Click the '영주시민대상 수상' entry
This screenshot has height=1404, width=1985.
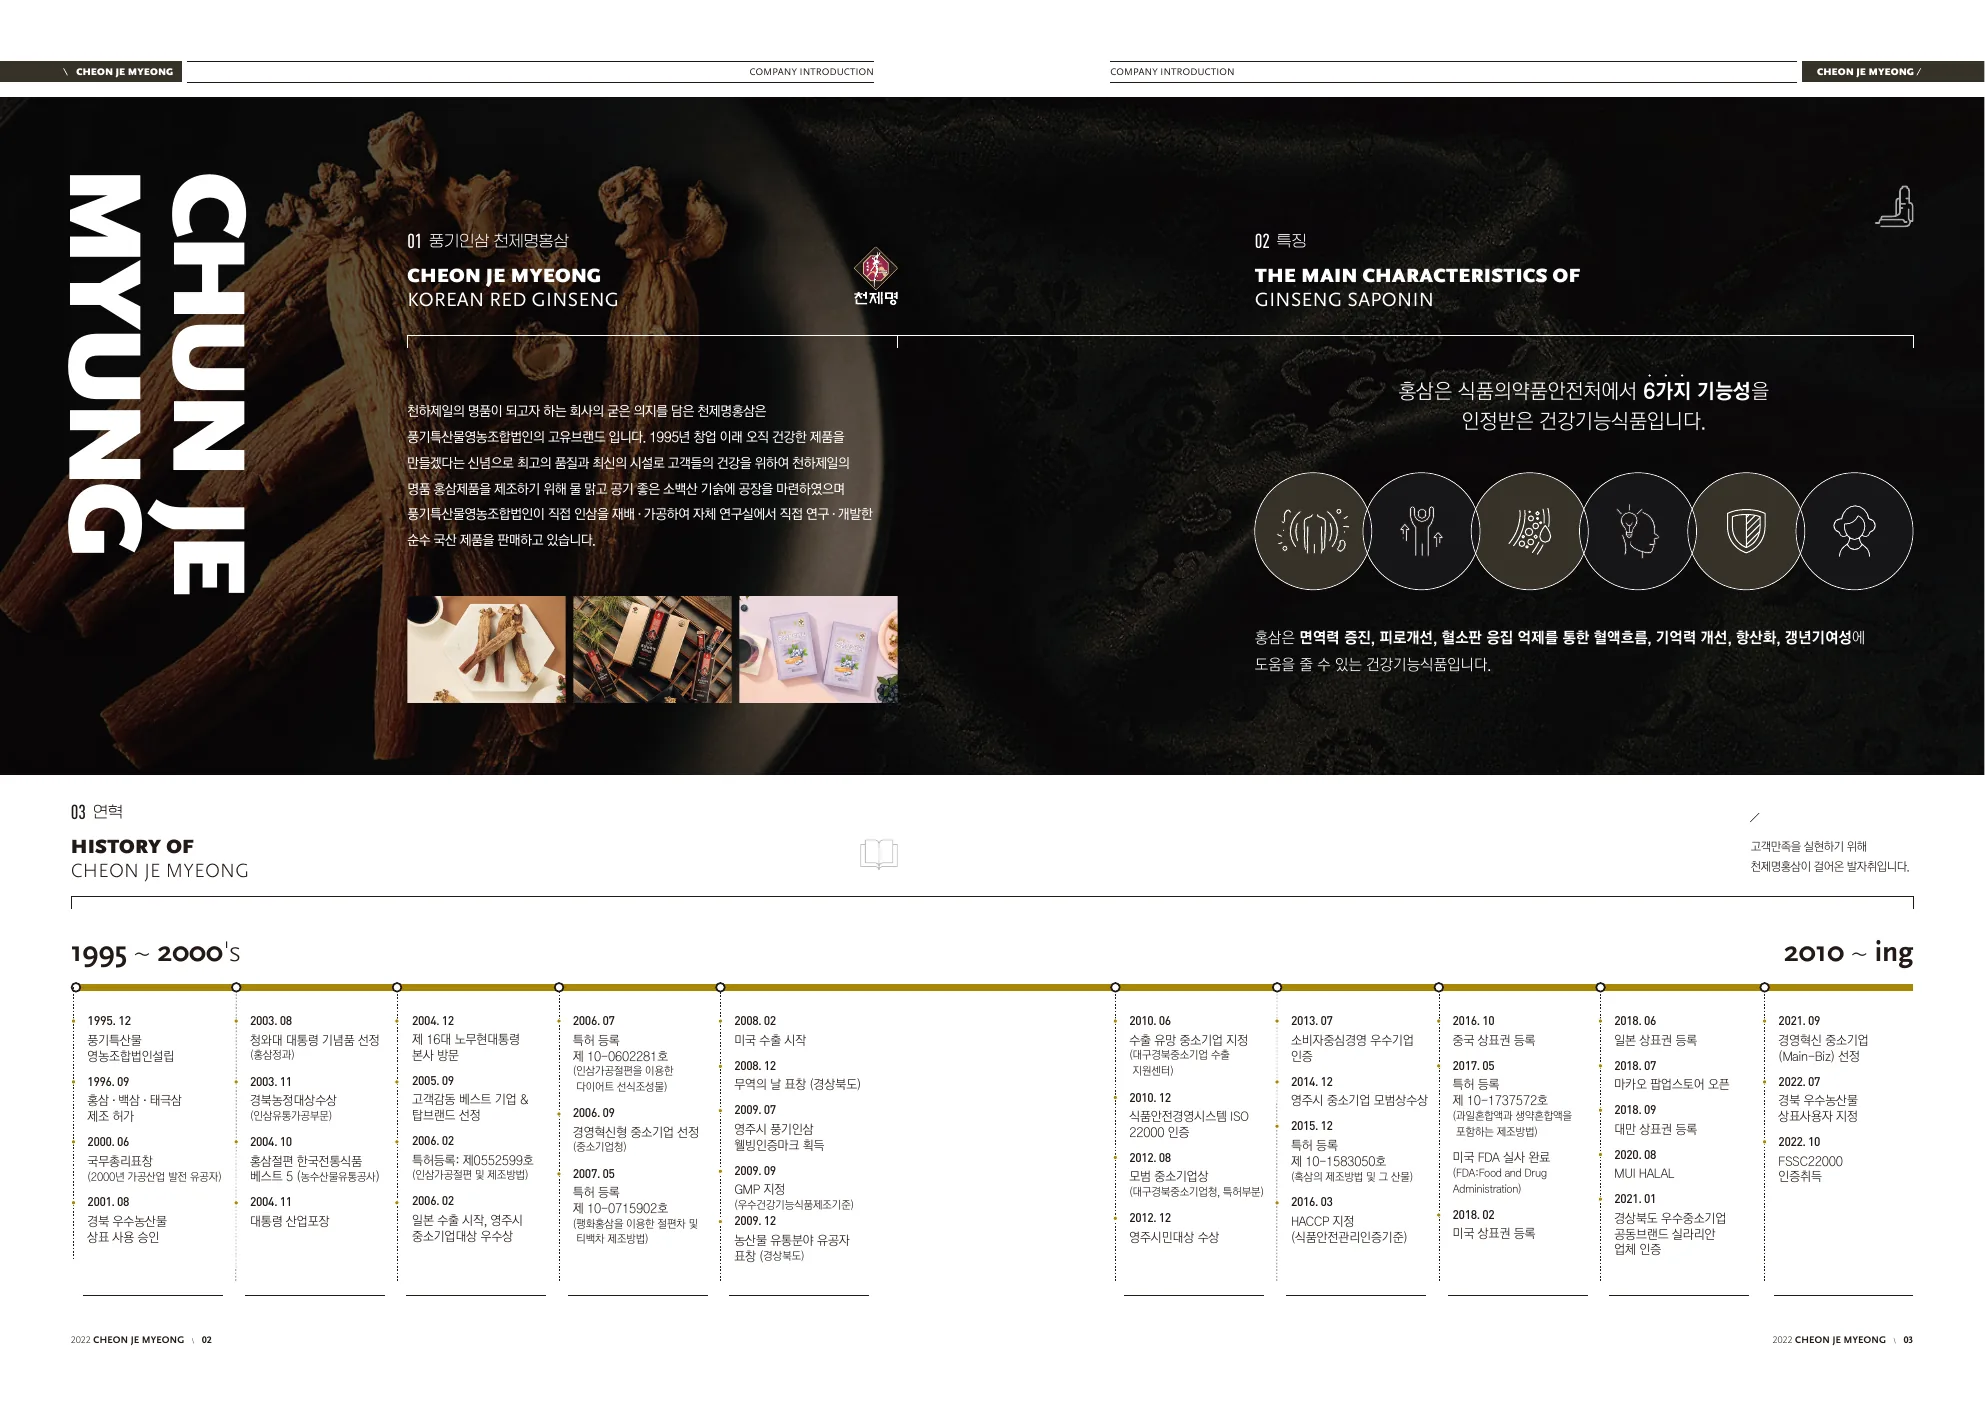click(1174, 1237)
